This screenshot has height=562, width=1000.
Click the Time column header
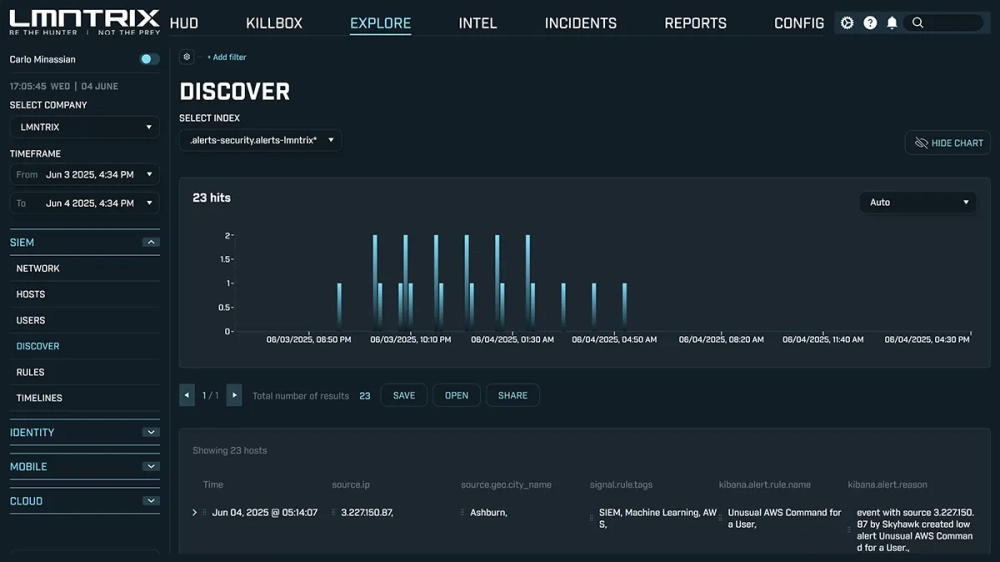(213, 485)
